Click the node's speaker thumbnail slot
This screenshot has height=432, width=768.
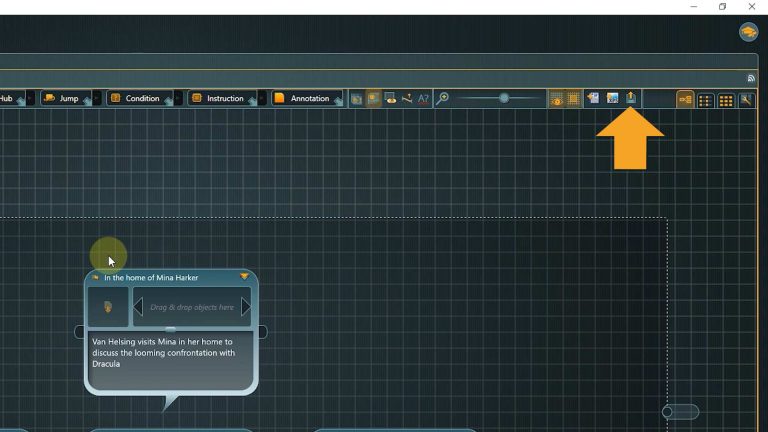[x=108, y=307]
